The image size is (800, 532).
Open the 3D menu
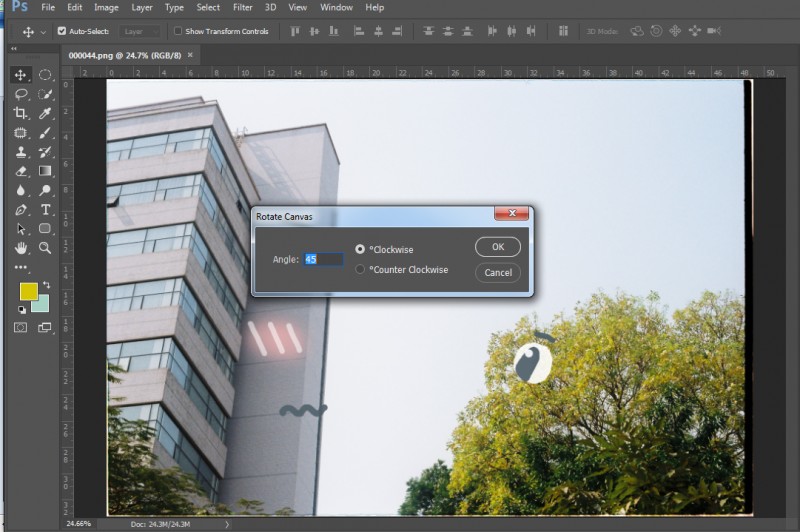pos(270,8)
